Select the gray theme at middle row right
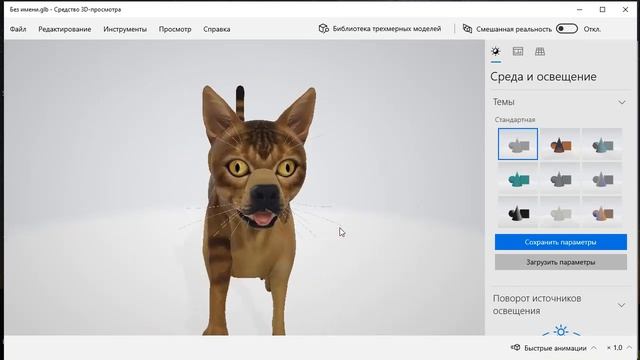Image resolution: width=640 pixels, height=360 pixels. [x=602, y=178]
